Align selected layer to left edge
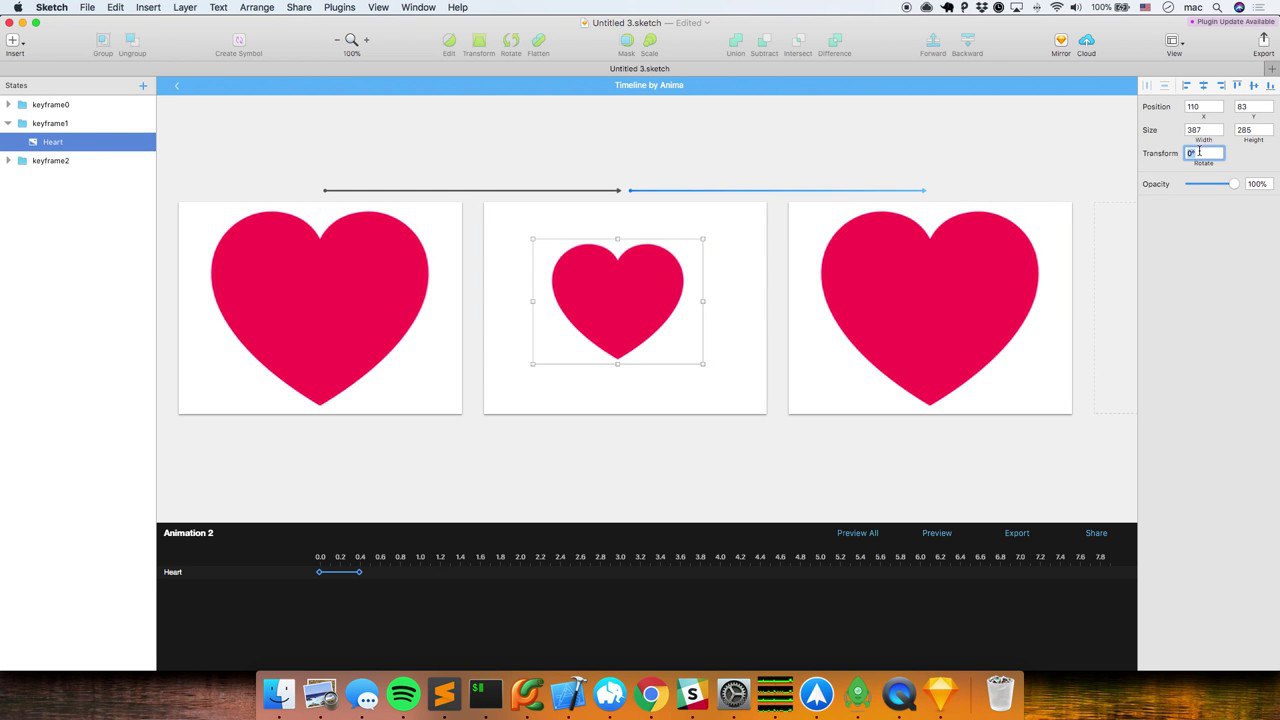Screen dimensions: 1280x720 (x=1186, y=86)
